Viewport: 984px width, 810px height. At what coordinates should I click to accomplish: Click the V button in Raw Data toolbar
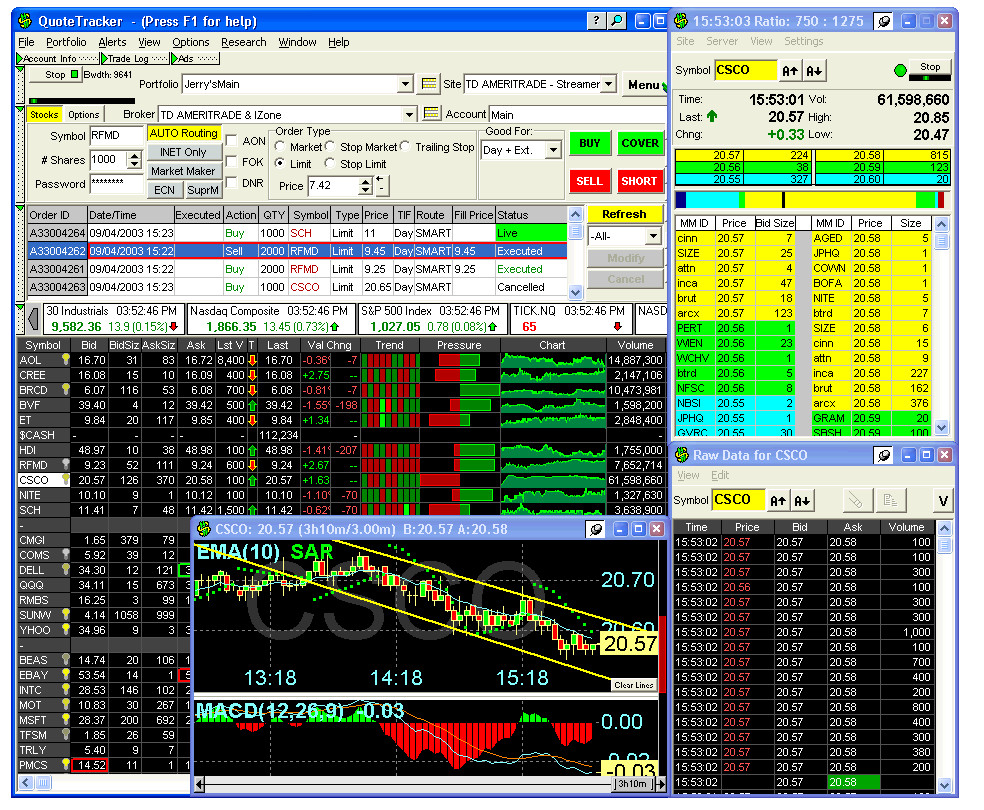tap(942, 500)
